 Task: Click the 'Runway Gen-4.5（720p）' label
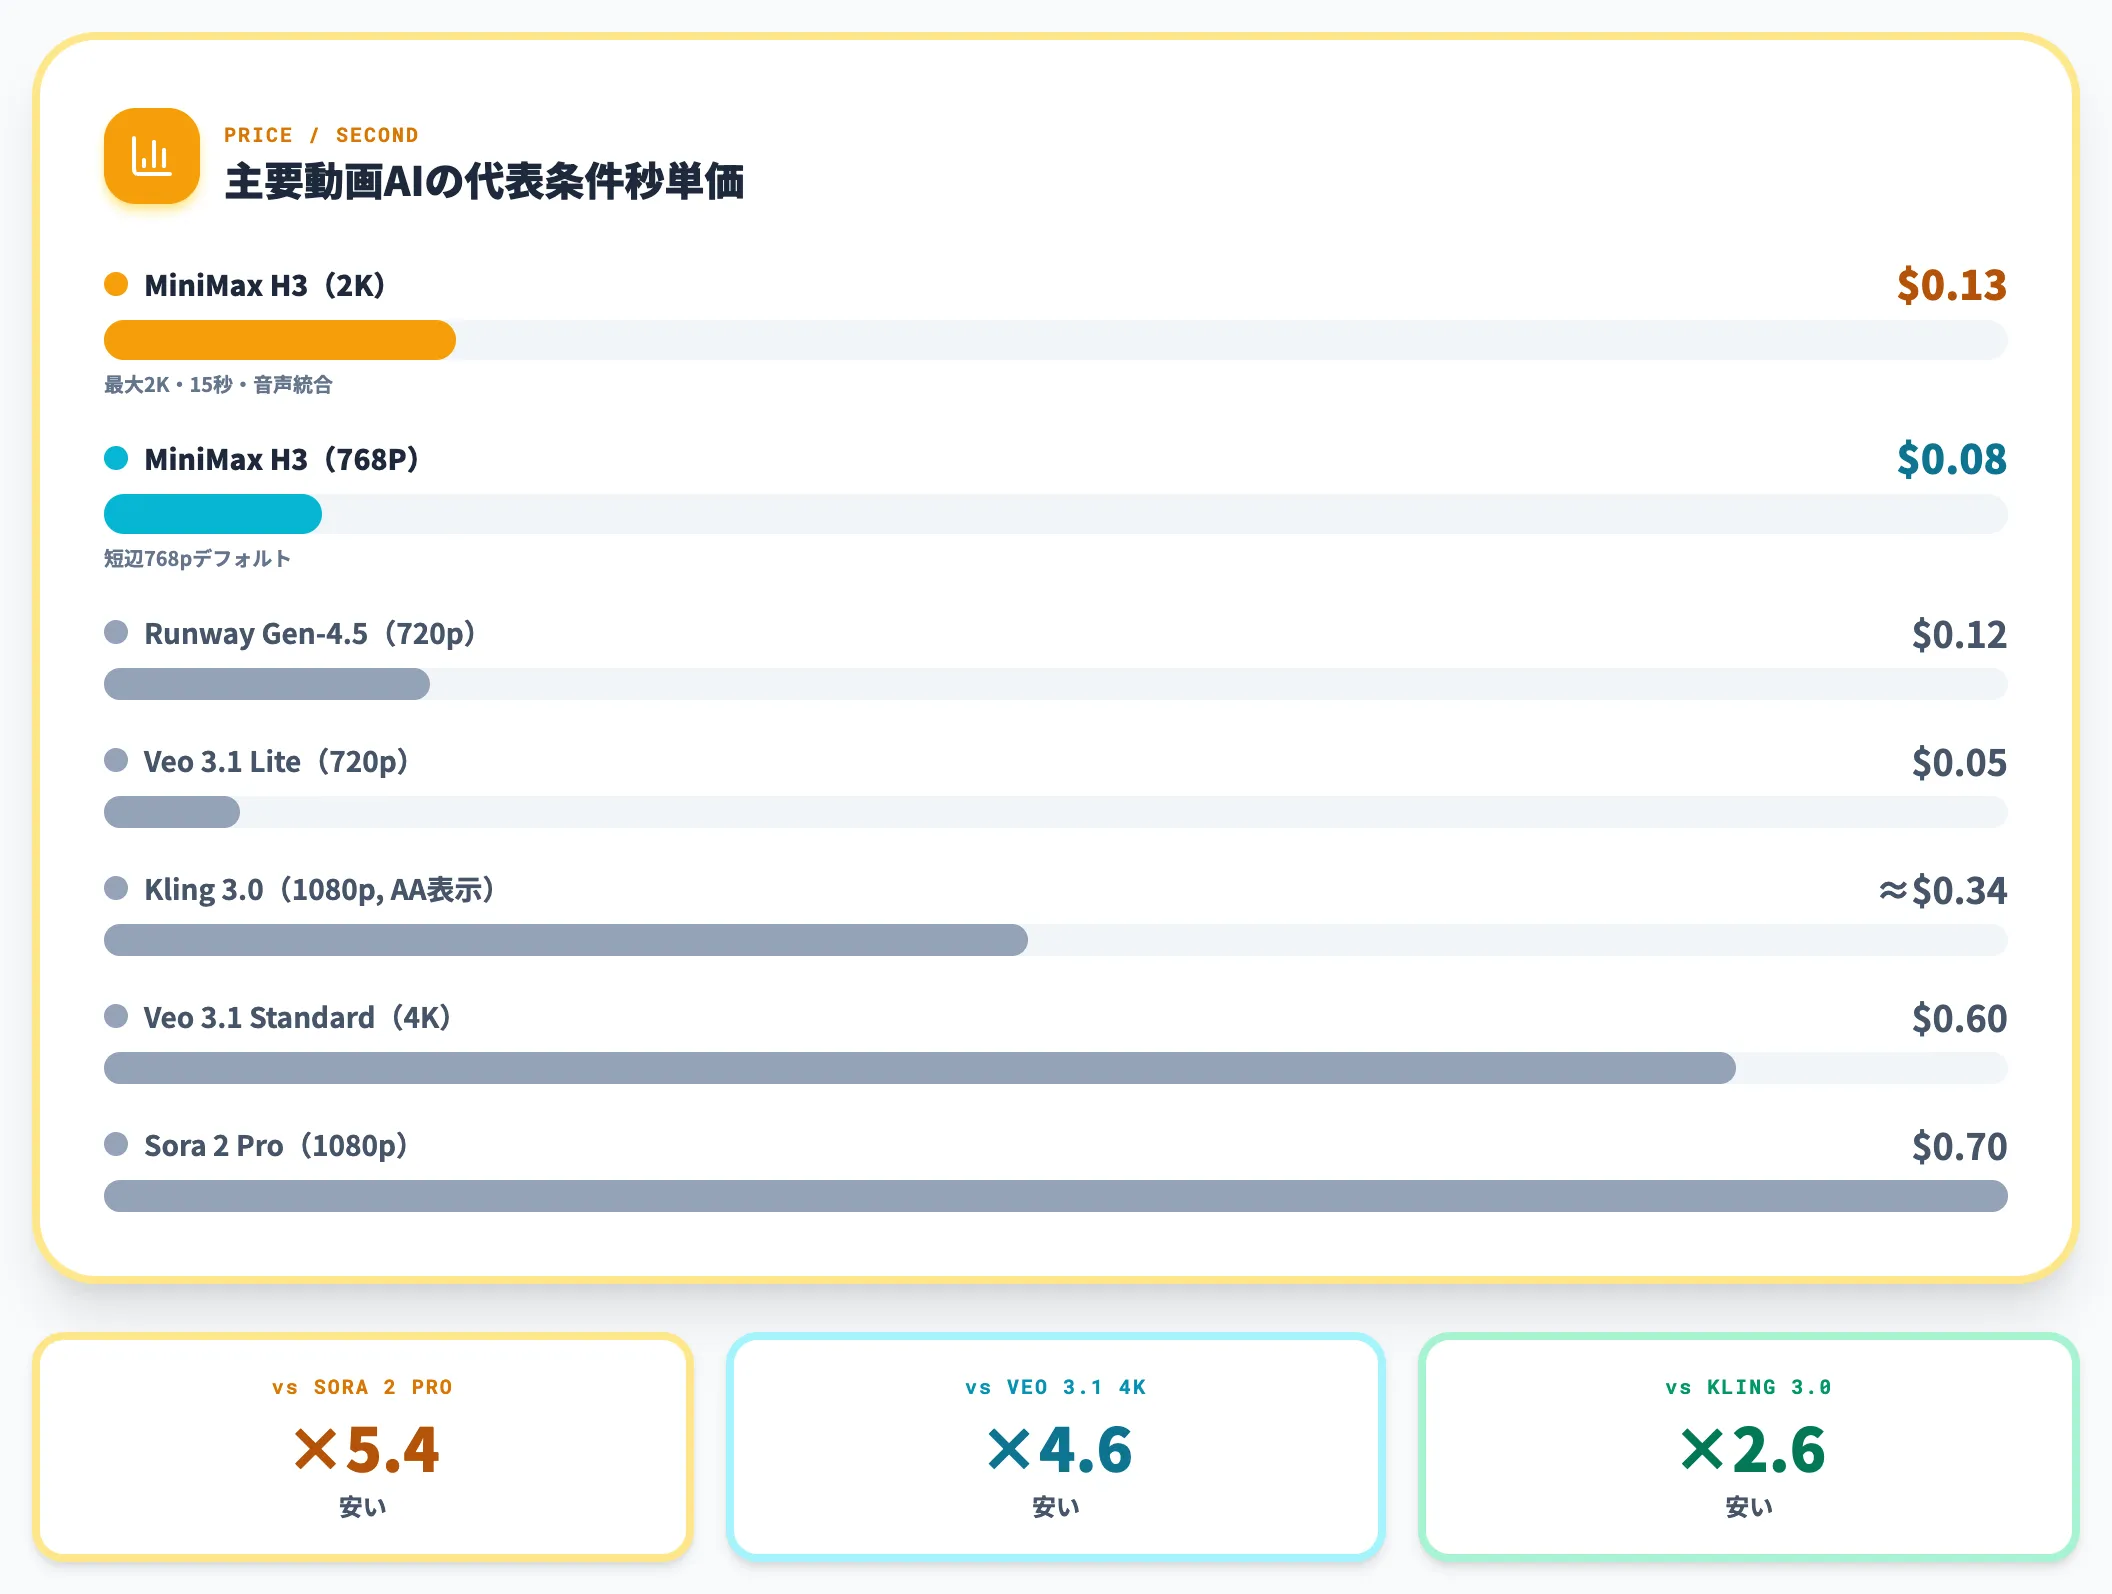(310, 633)
